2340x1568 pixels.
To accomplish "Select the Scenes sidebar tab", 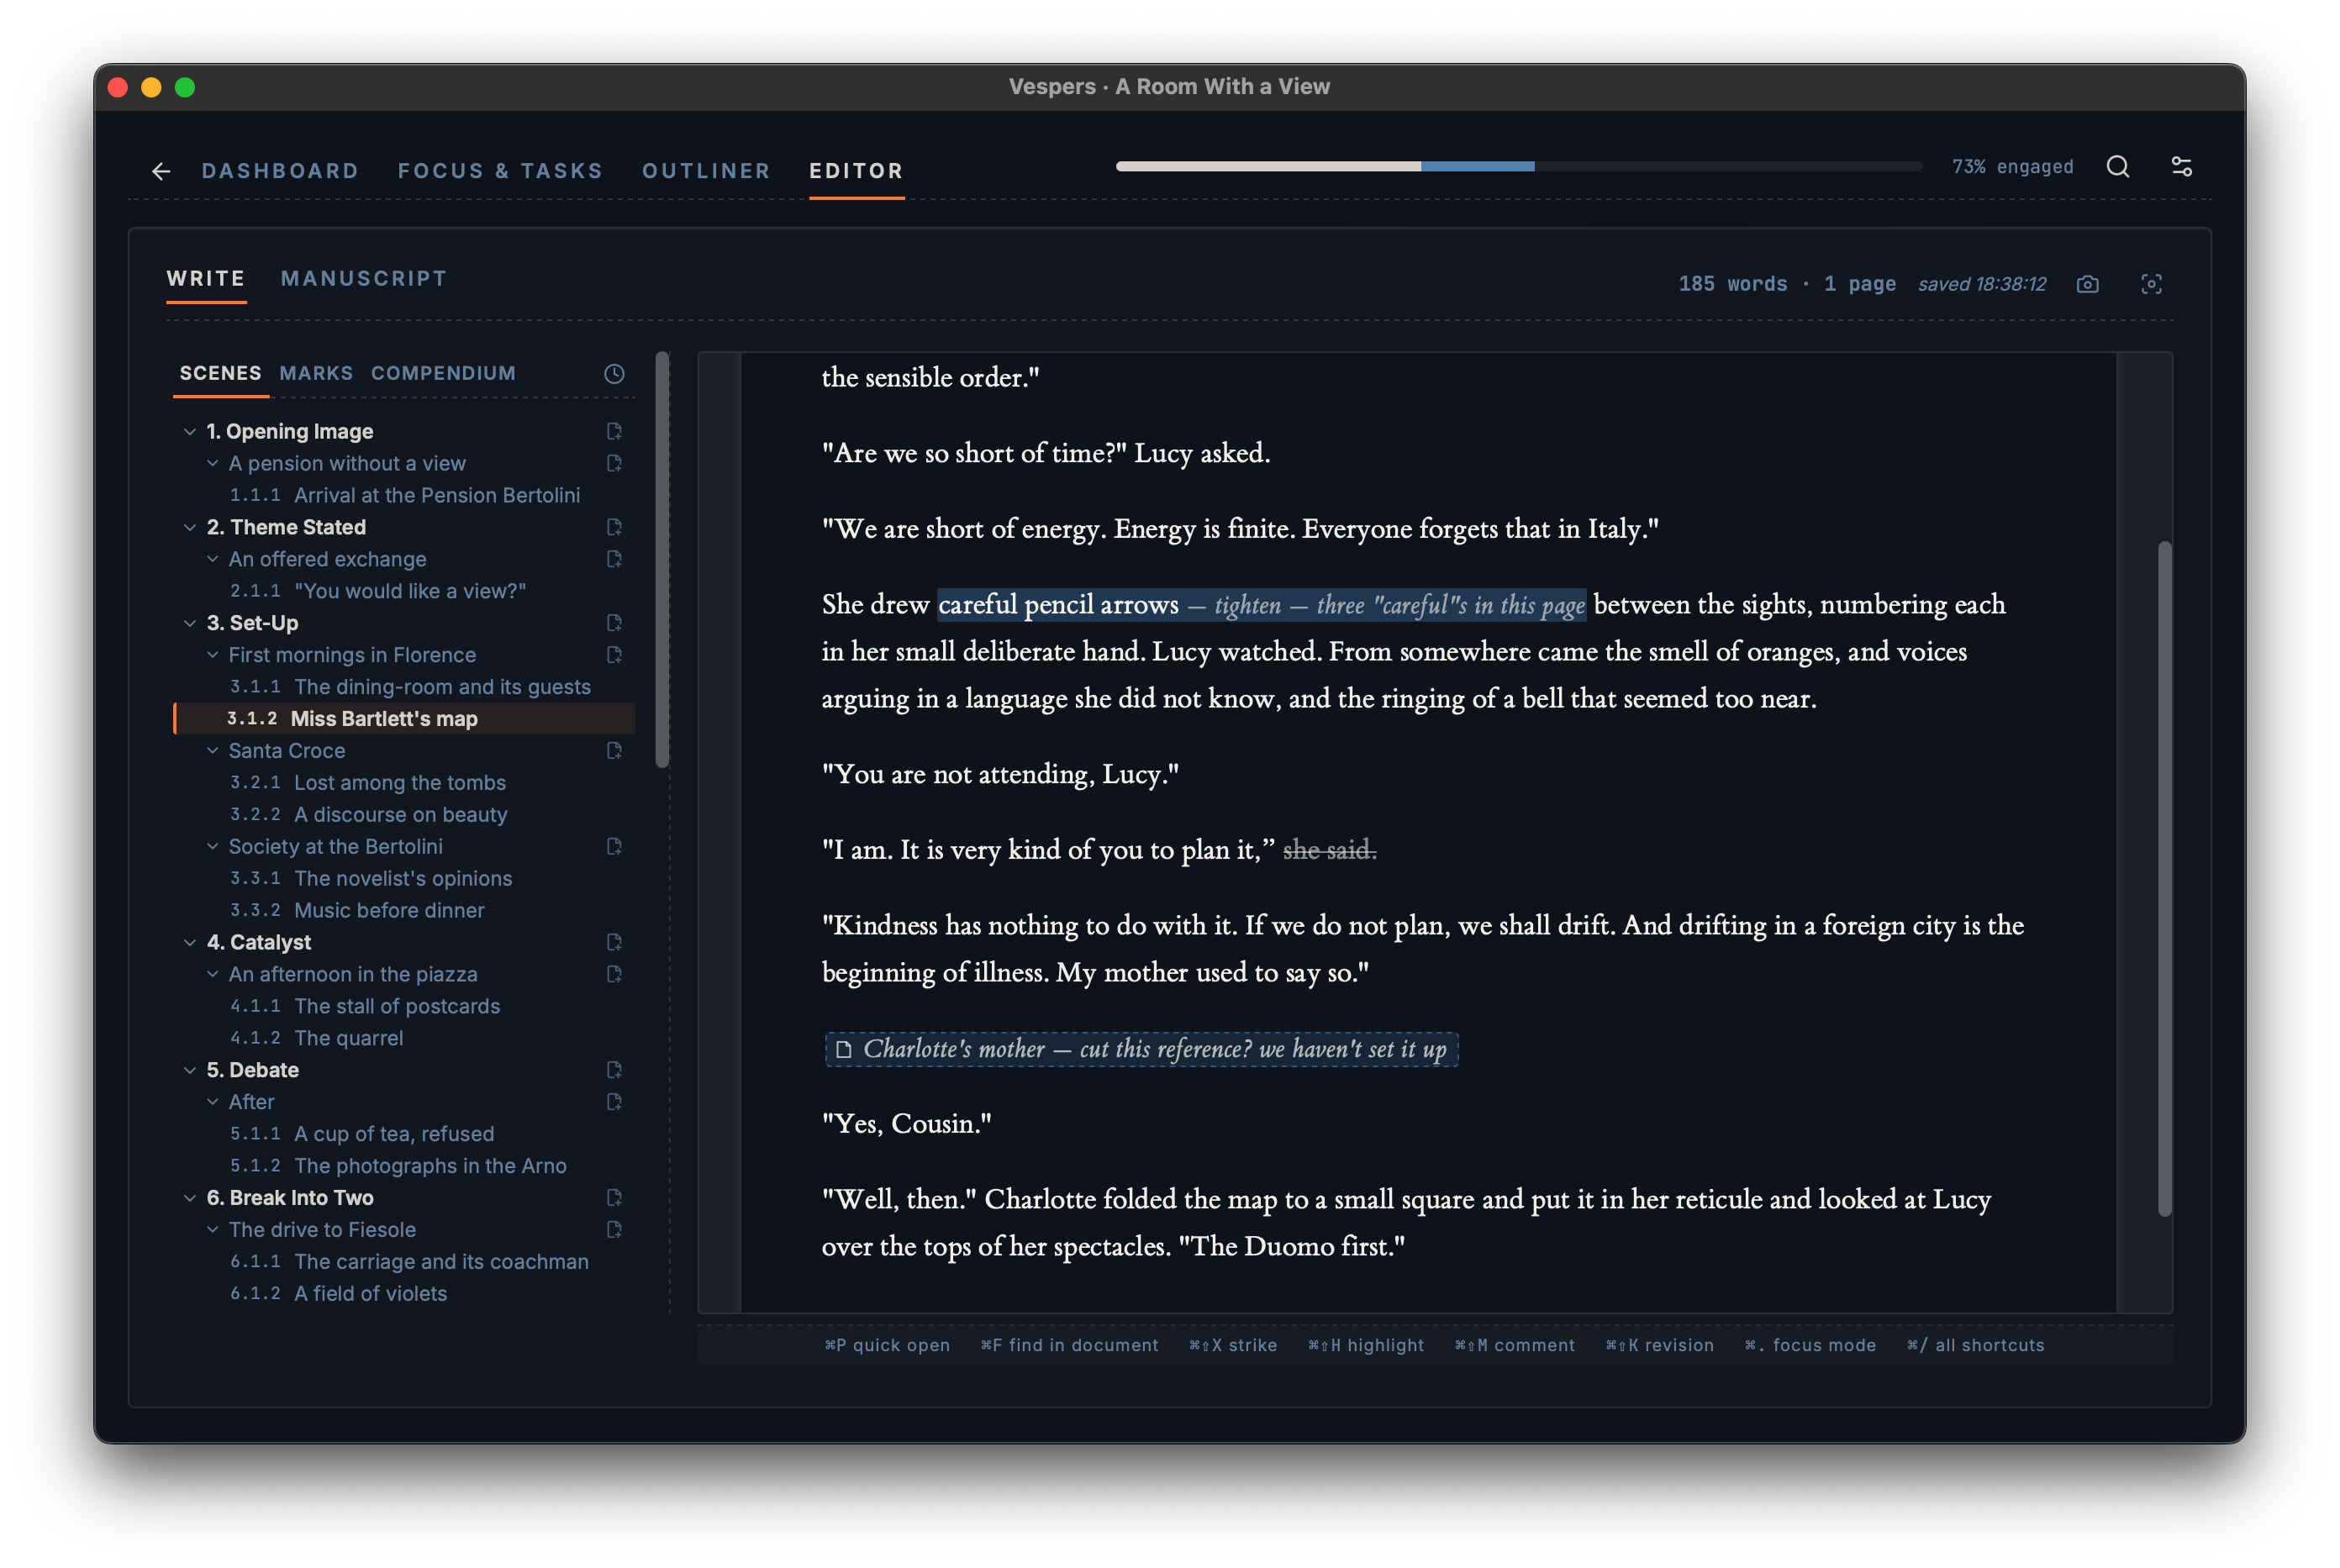I will point(220,373).
